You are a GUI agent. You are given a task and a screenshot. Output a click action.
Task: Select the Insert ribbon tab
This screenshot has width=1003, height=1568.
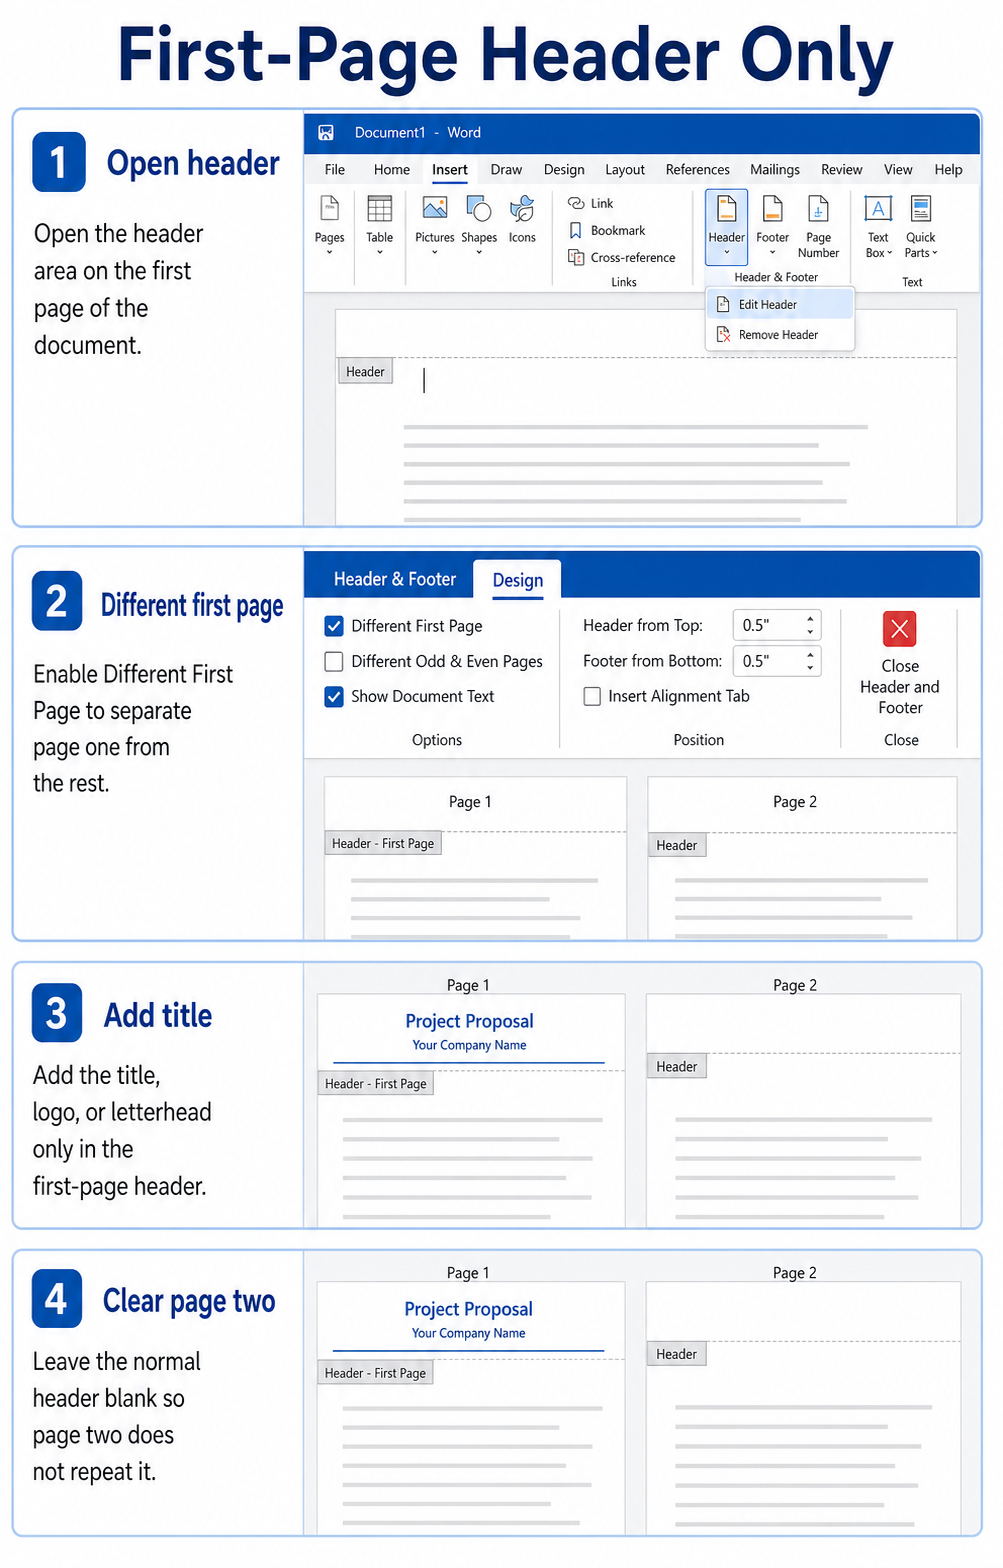[450, 170]
